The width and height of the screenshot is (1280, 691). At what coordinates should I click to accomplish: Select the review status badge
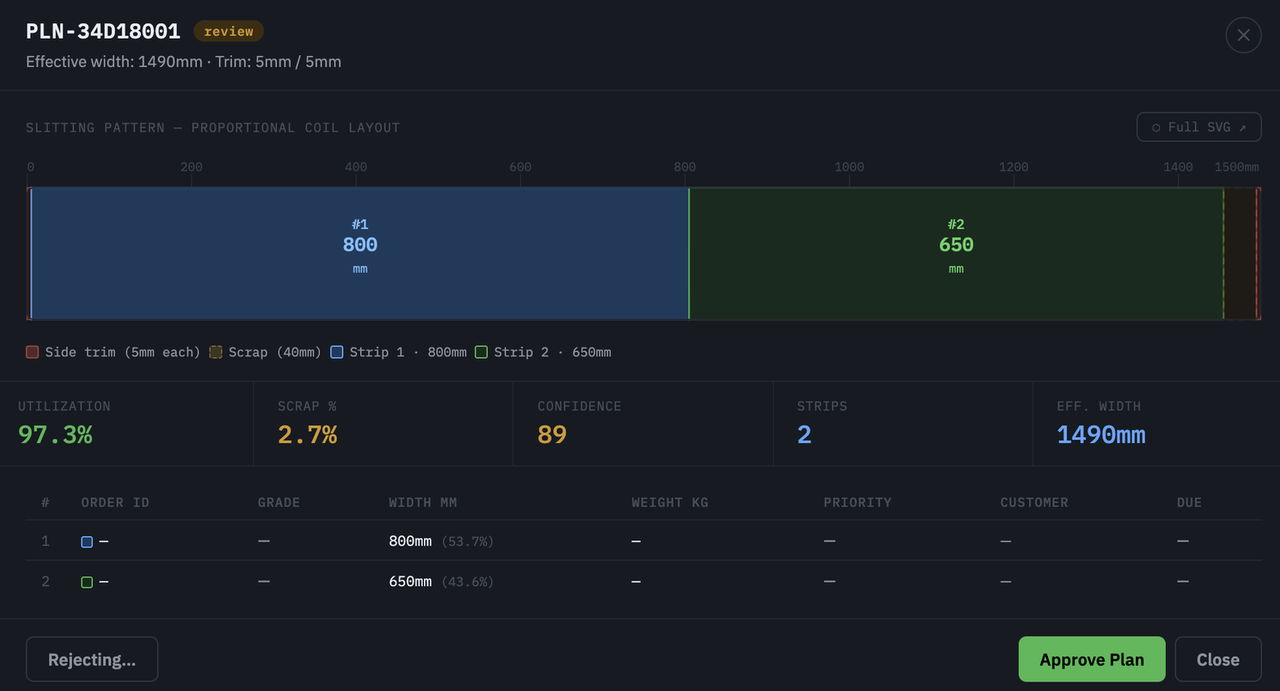point(229,31)
